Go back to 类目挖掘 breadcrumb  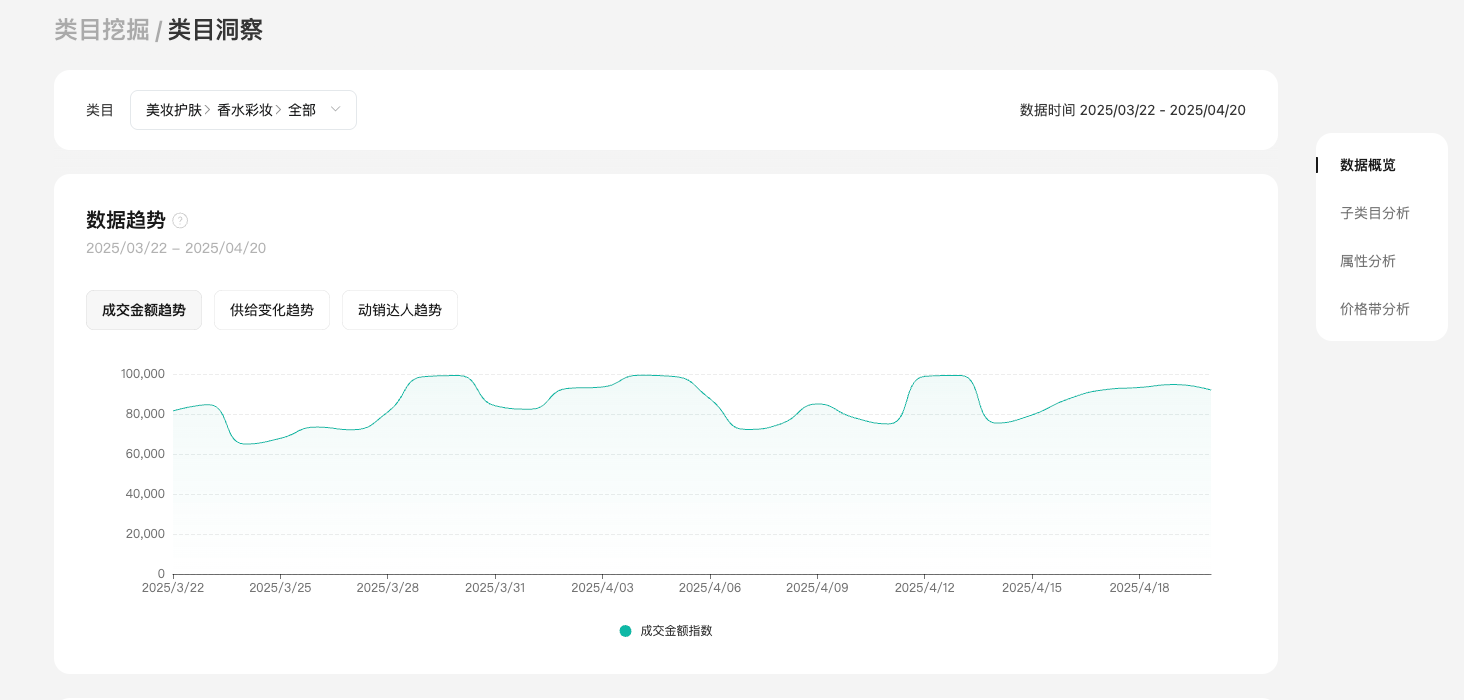click(x=102, y=30)
